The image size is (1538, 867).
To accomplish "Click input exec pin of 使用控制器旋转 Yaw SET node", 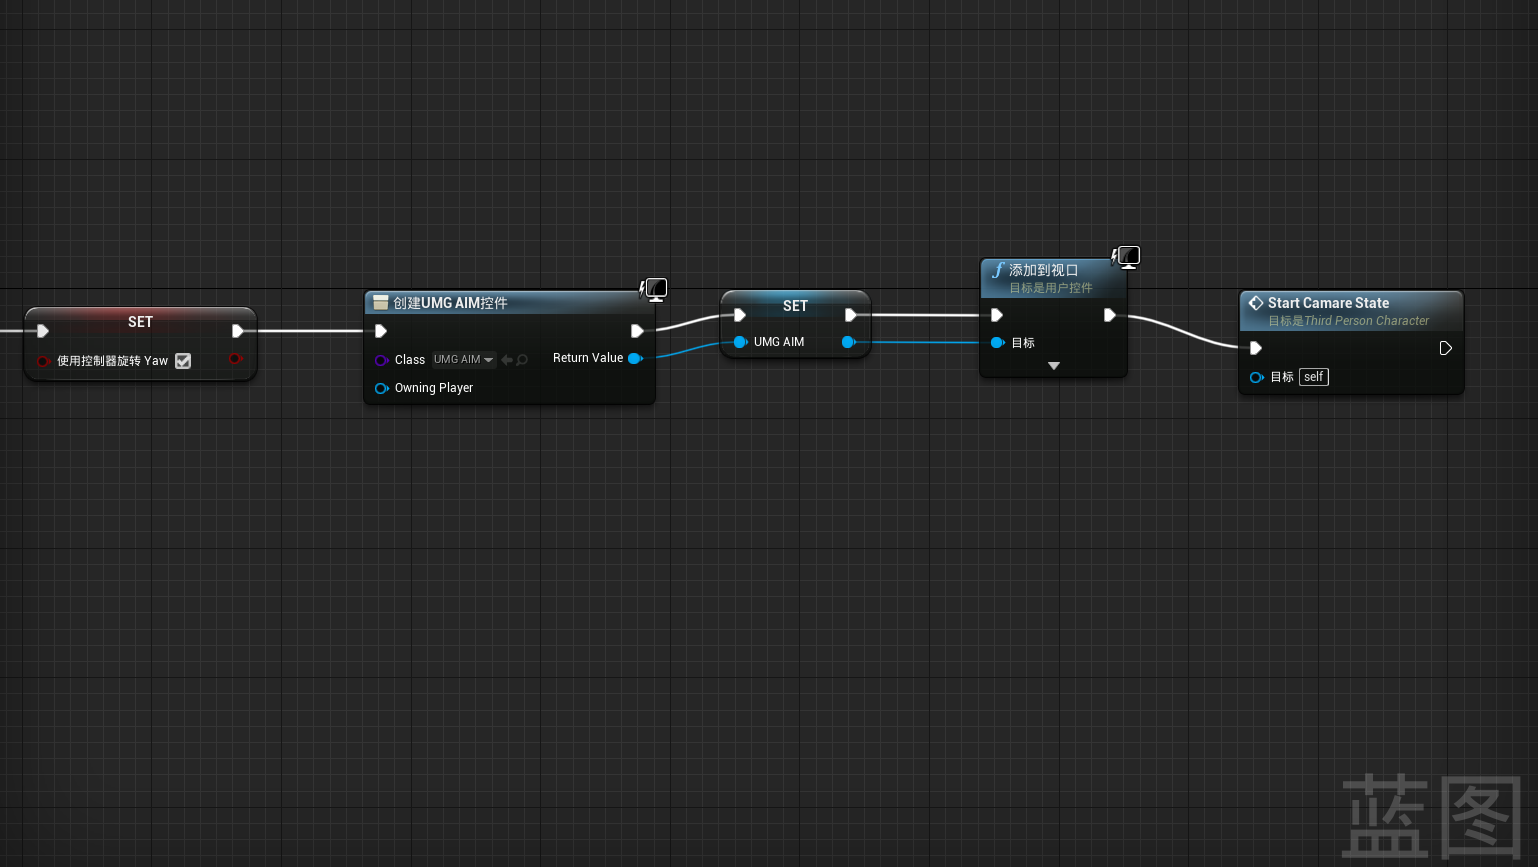I will [43, 331].
